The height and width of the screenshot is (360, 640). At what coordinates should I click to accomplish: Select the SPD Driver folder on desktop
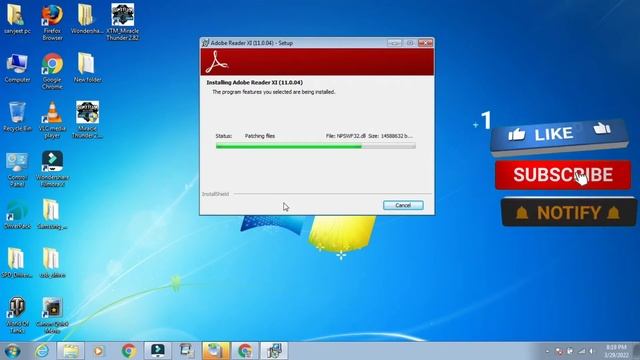[x=17, y=263]
